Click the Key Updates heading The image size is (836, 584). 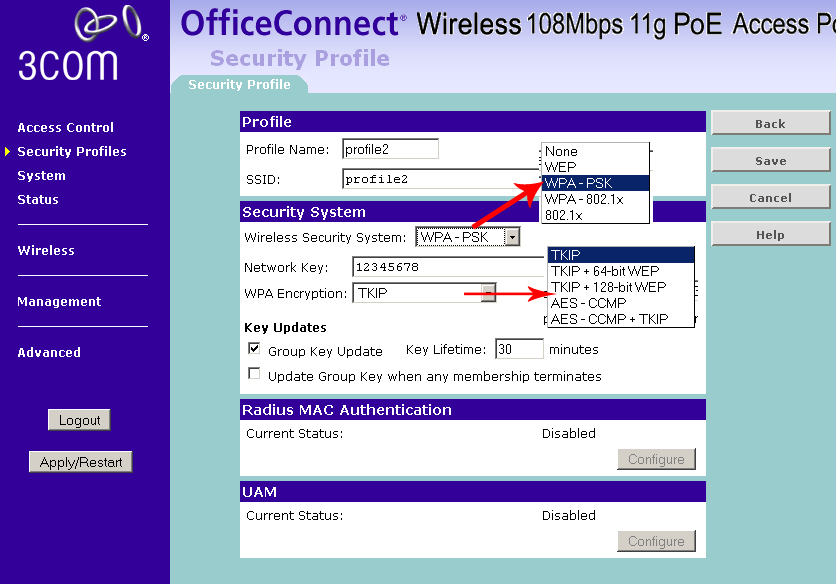tap(285, 327)
